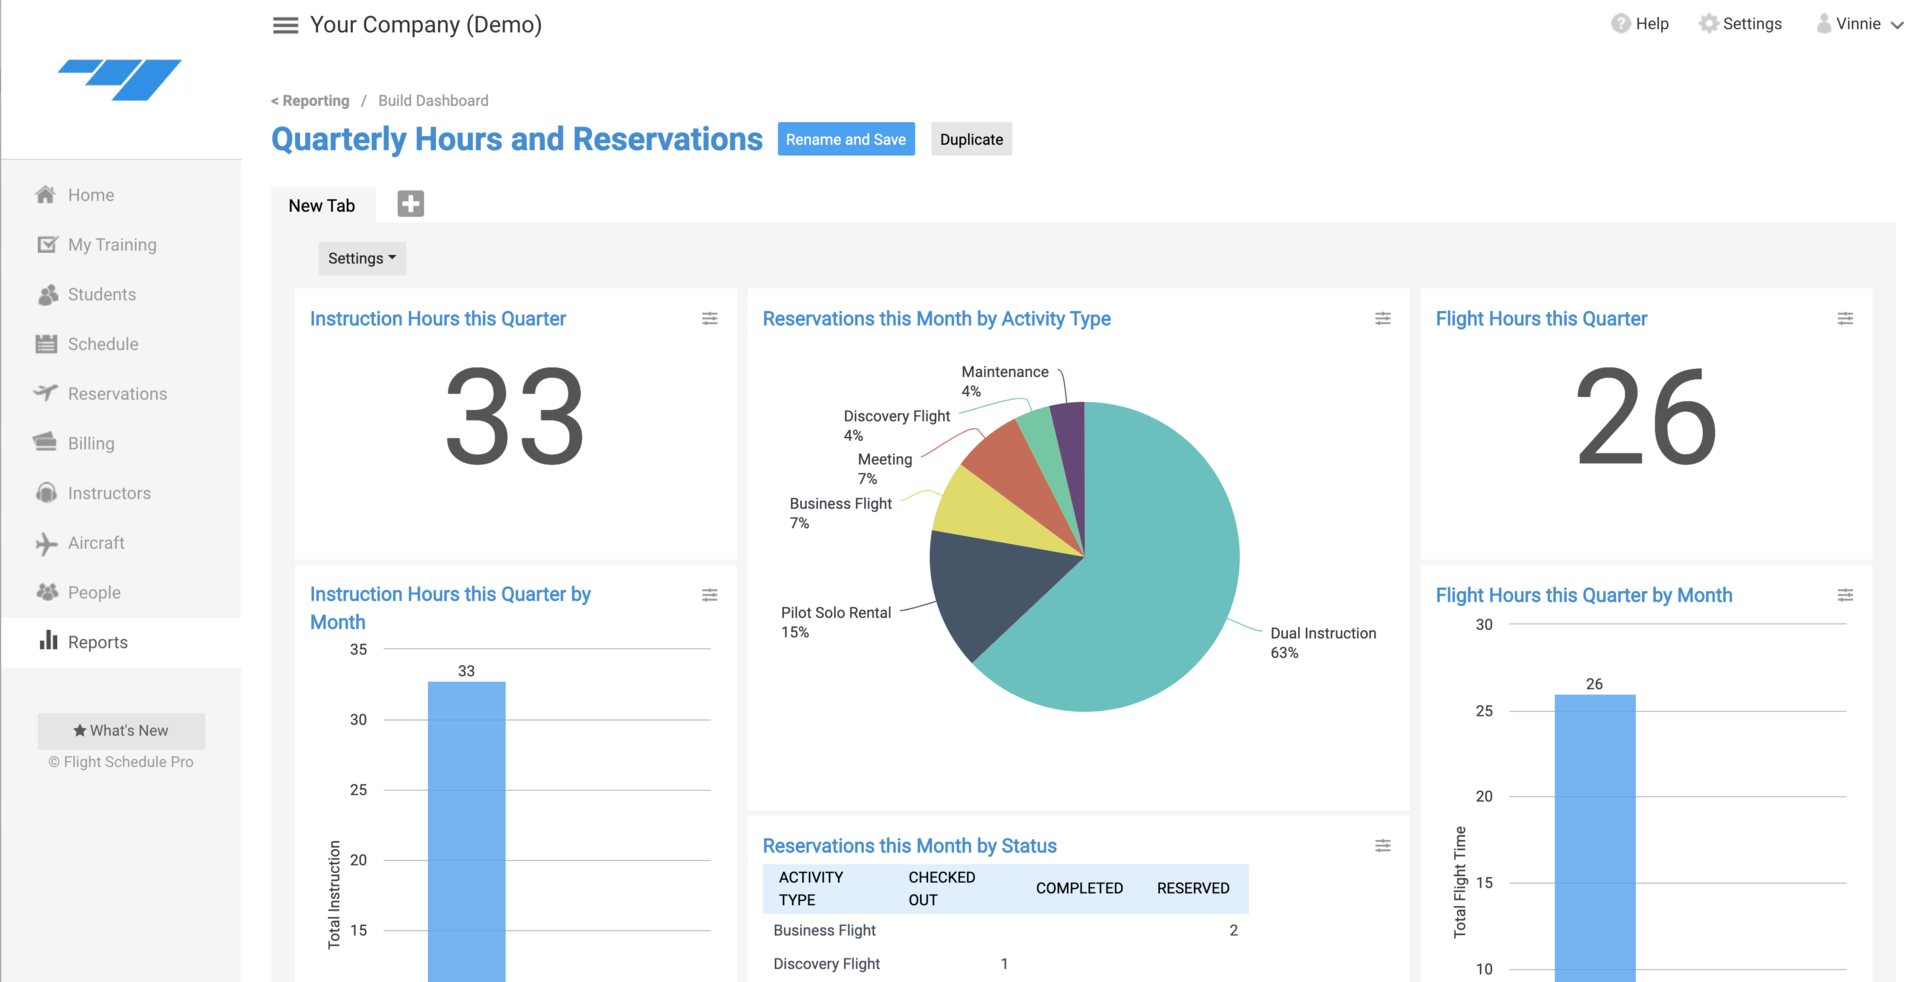The image size is (1920, 982).
Task: Expand the dashboard Settings dropdown
Action: pyautogui.click(x=361, y=258)
